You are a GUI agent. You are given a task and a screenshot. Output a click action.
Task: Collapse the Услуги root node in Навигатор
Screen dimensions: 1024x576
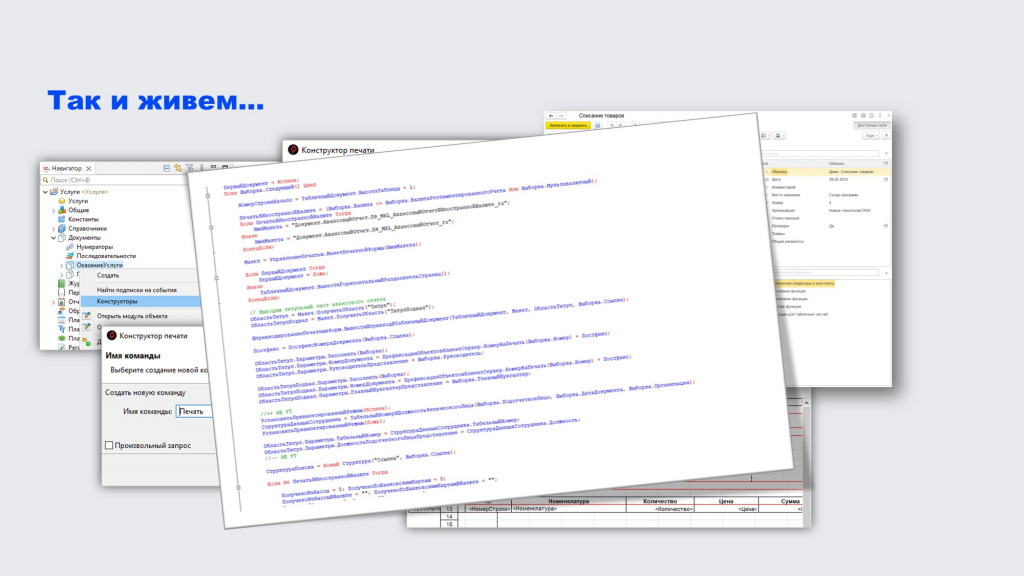pos(46,192)
